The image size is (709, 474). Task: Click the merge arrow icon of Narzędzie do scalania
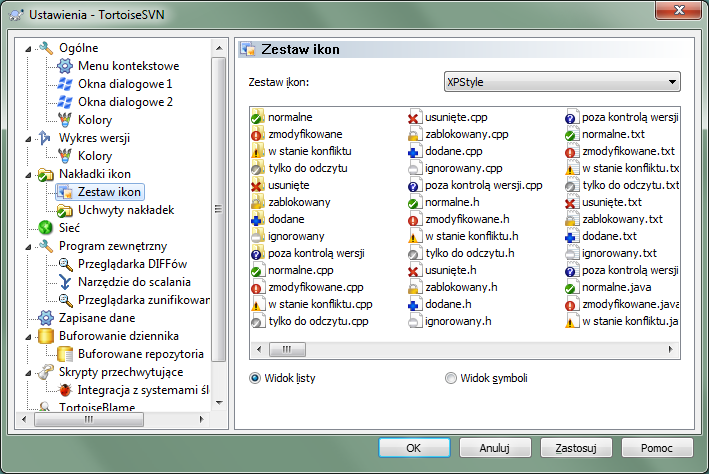pos(65,282)
